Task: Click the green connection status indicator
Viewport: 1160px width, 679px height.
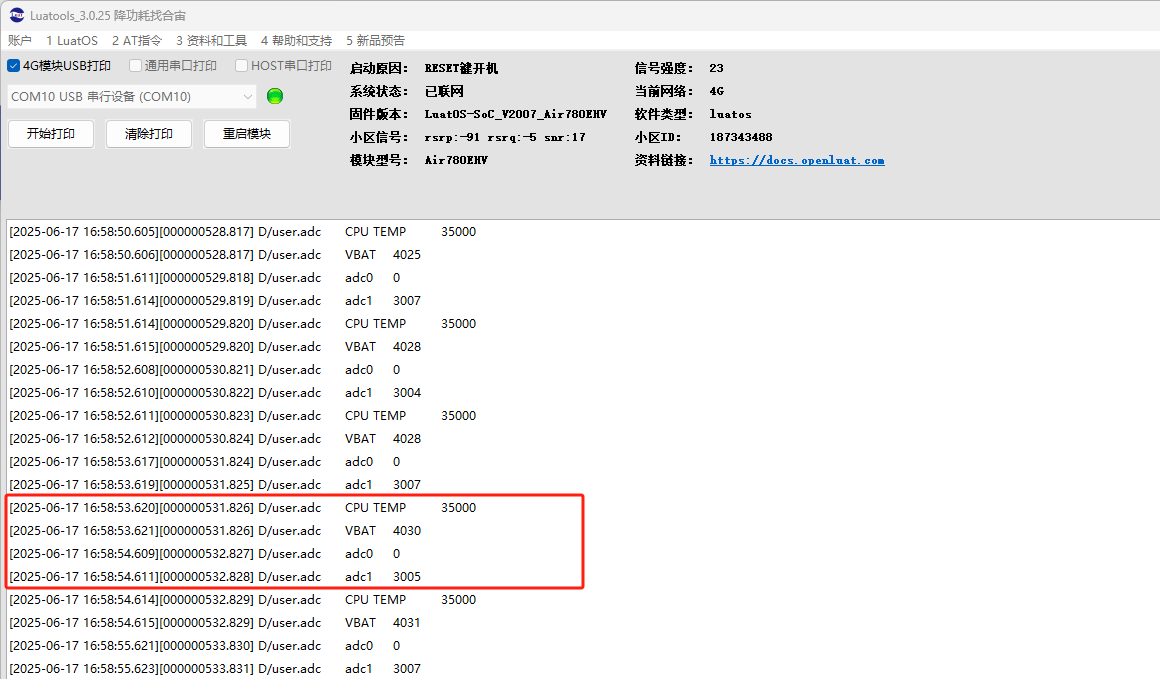Action: tap(275, 96)
